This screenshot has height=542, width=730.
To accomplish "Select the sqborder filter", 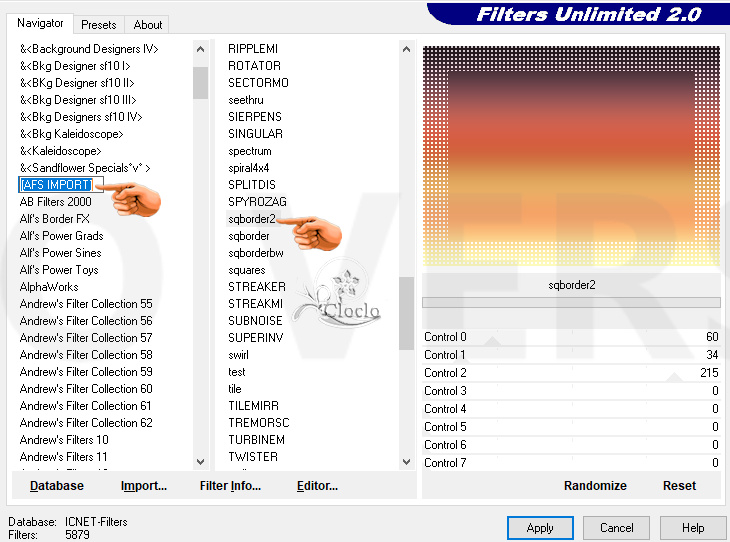I will (249, 236).
